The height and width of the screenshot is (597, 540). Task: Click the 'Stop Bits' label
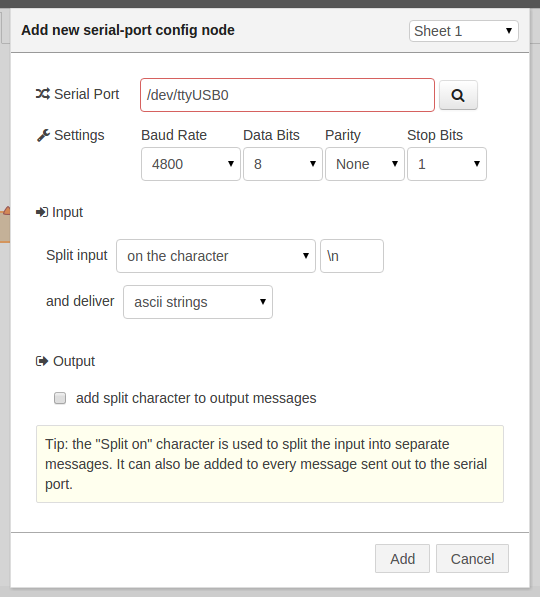click(435, 135)
